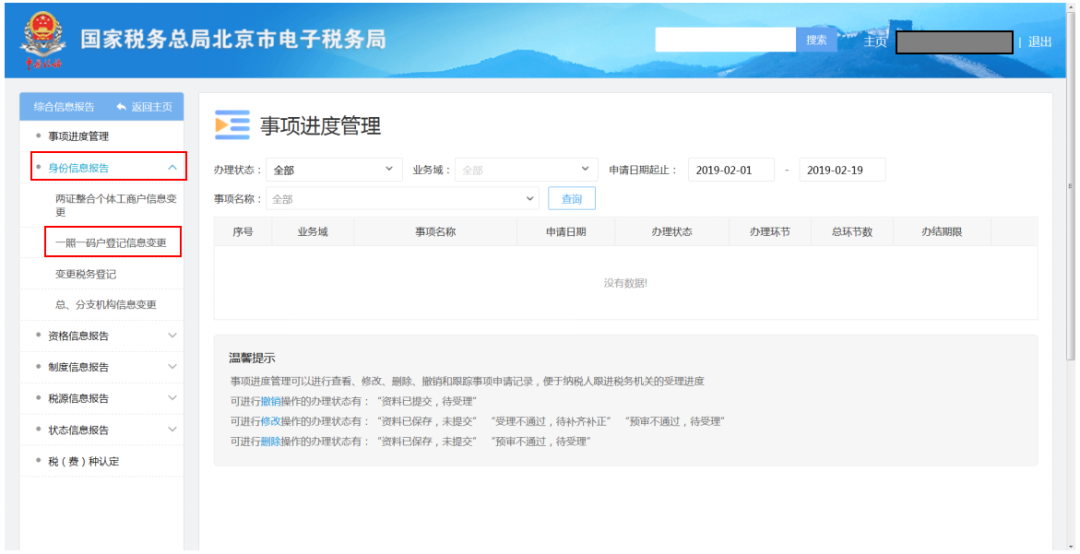Open the 事项名称 dropdown

[402, 198]
